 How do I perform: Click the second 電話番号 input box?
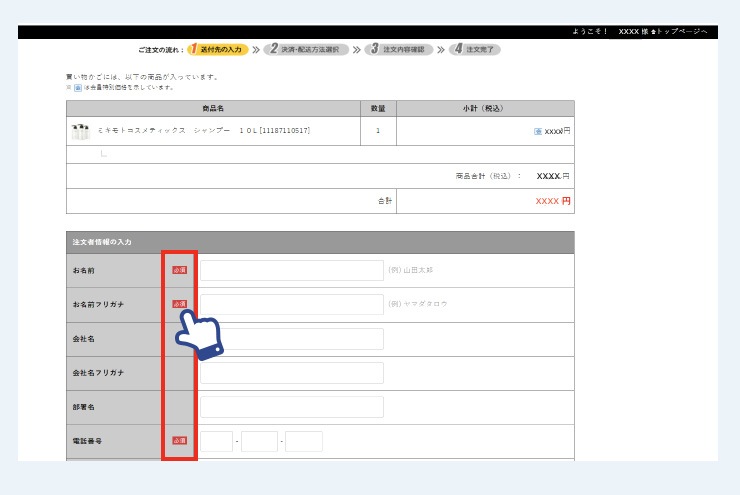(x=259, y=441)
